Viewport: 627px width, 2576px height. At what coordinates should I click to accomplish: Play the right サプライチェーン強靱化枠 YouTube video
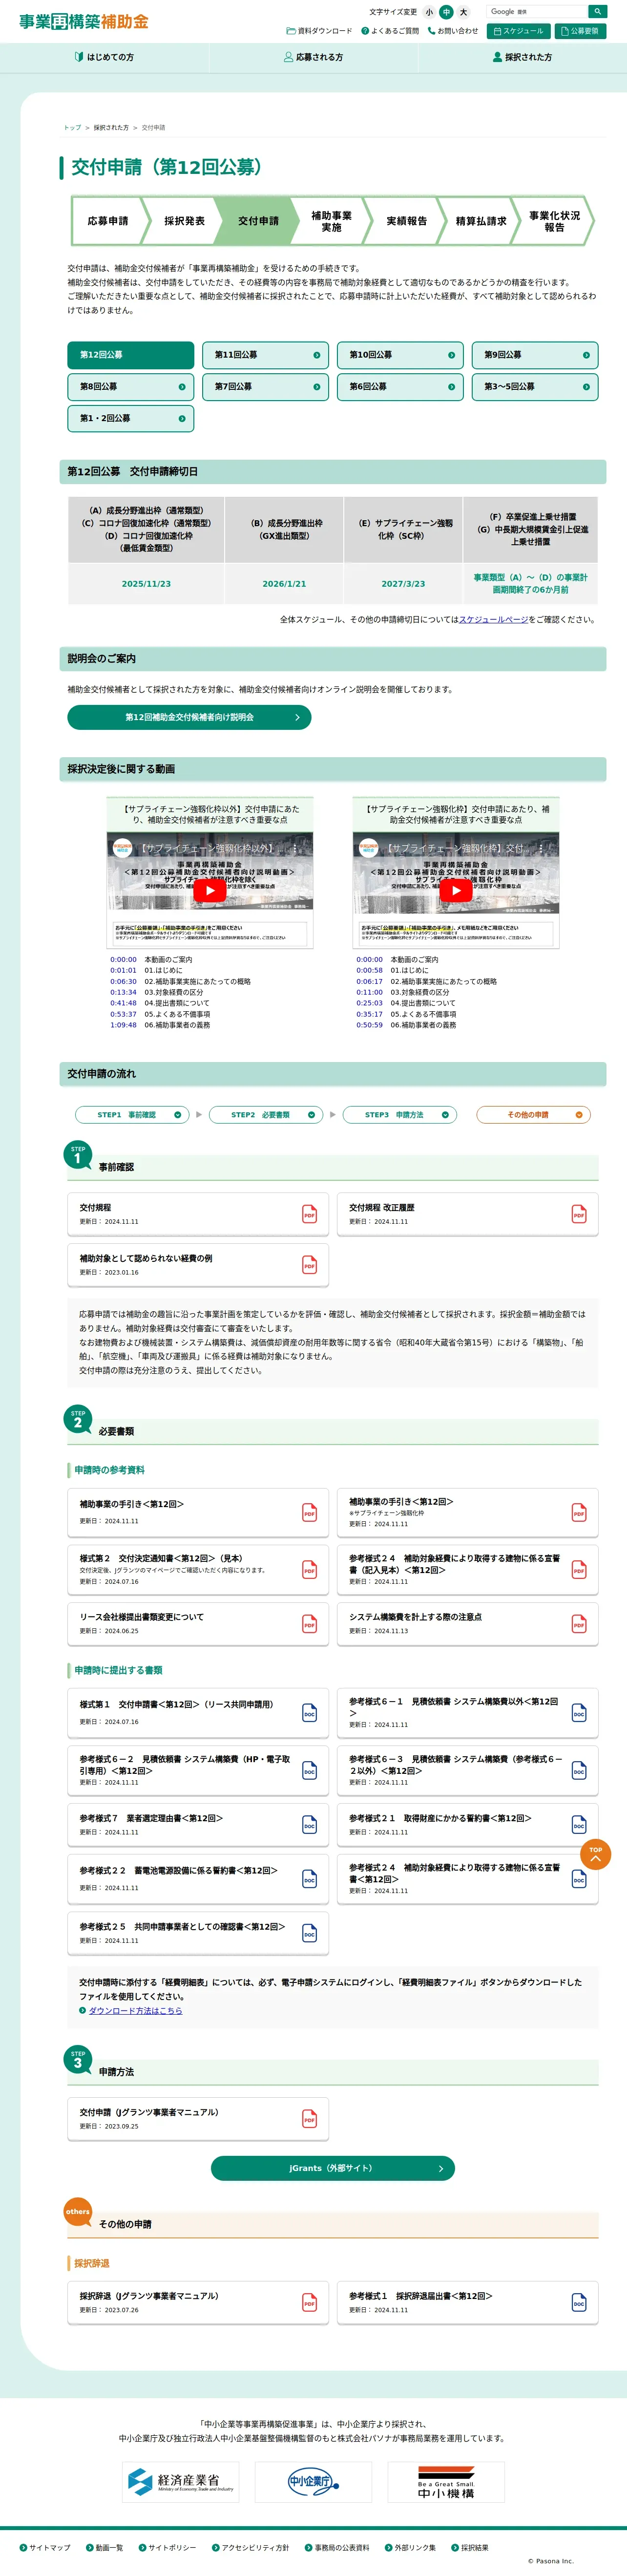pos(455,890)
